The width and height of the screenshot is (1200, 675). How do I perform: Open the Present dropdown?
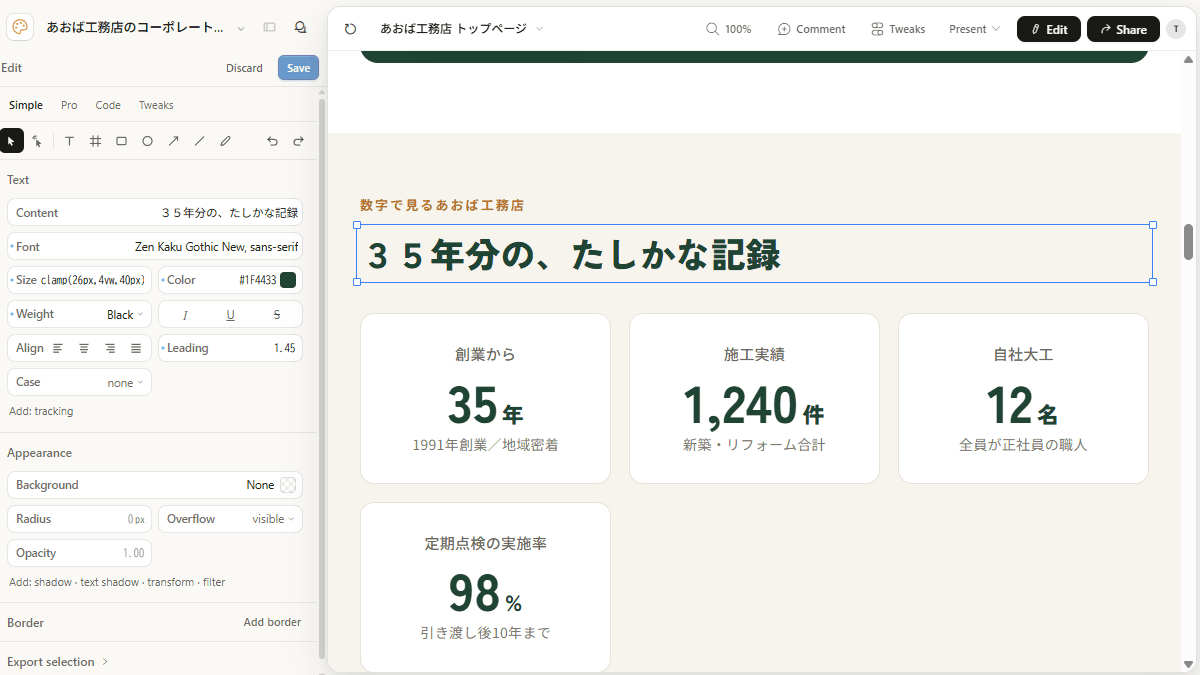point(974,29)
